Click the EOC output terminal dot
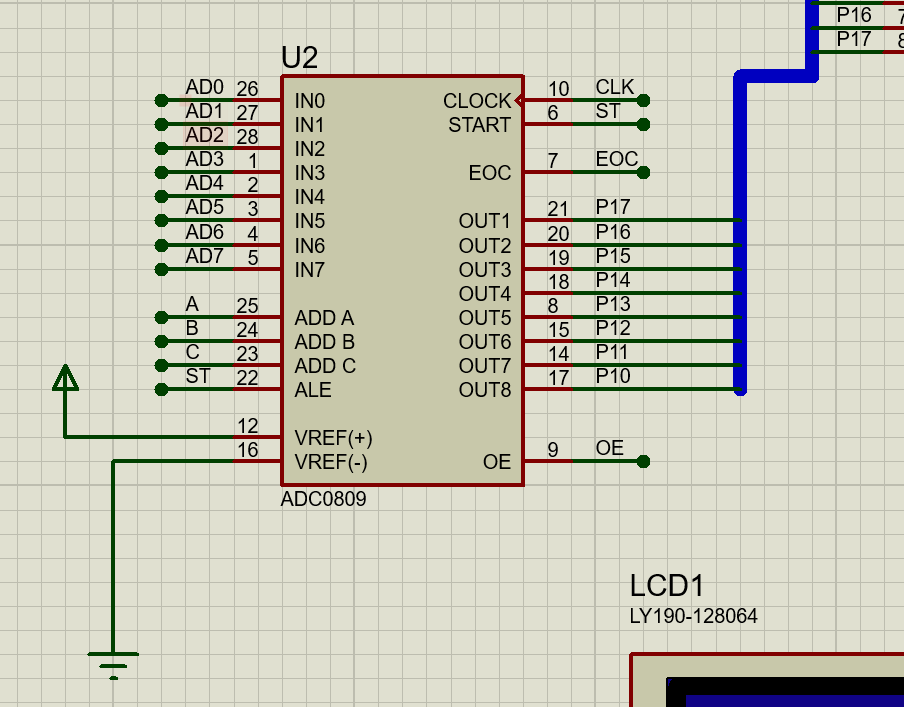904x707 pixels. (x=645, y=172)
